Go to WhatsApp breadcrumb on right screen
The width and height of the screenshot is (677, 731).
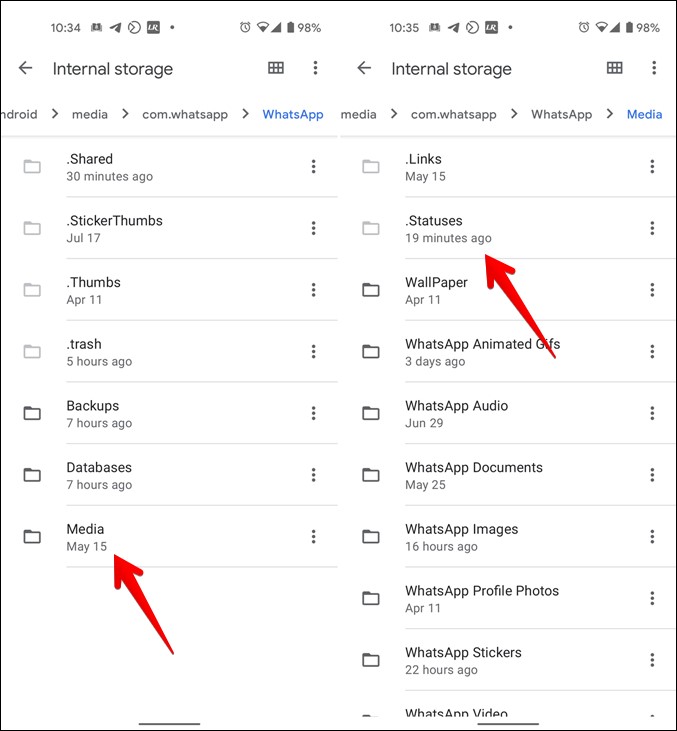(x=561, y=115)
